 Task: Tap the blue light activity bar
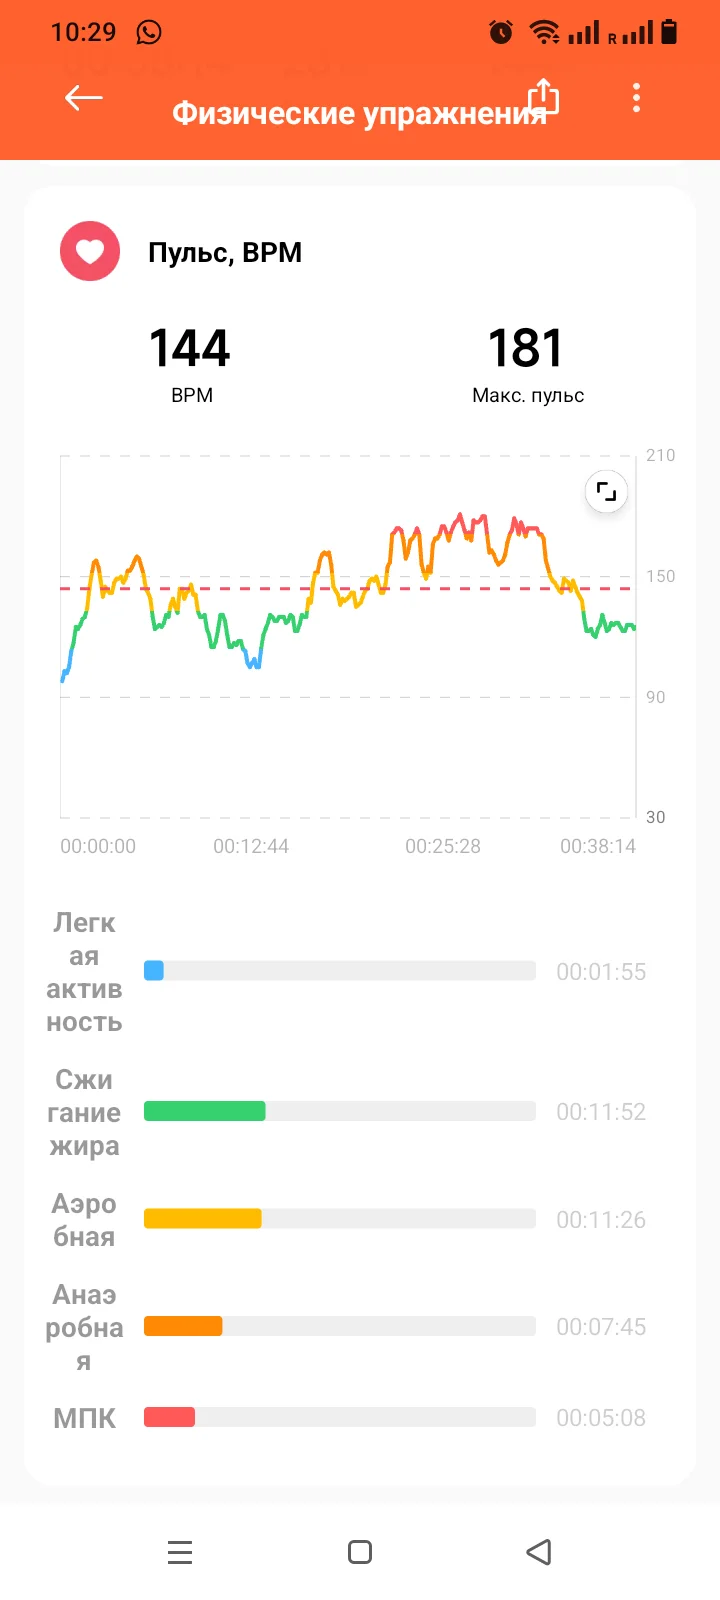point(154,971)
